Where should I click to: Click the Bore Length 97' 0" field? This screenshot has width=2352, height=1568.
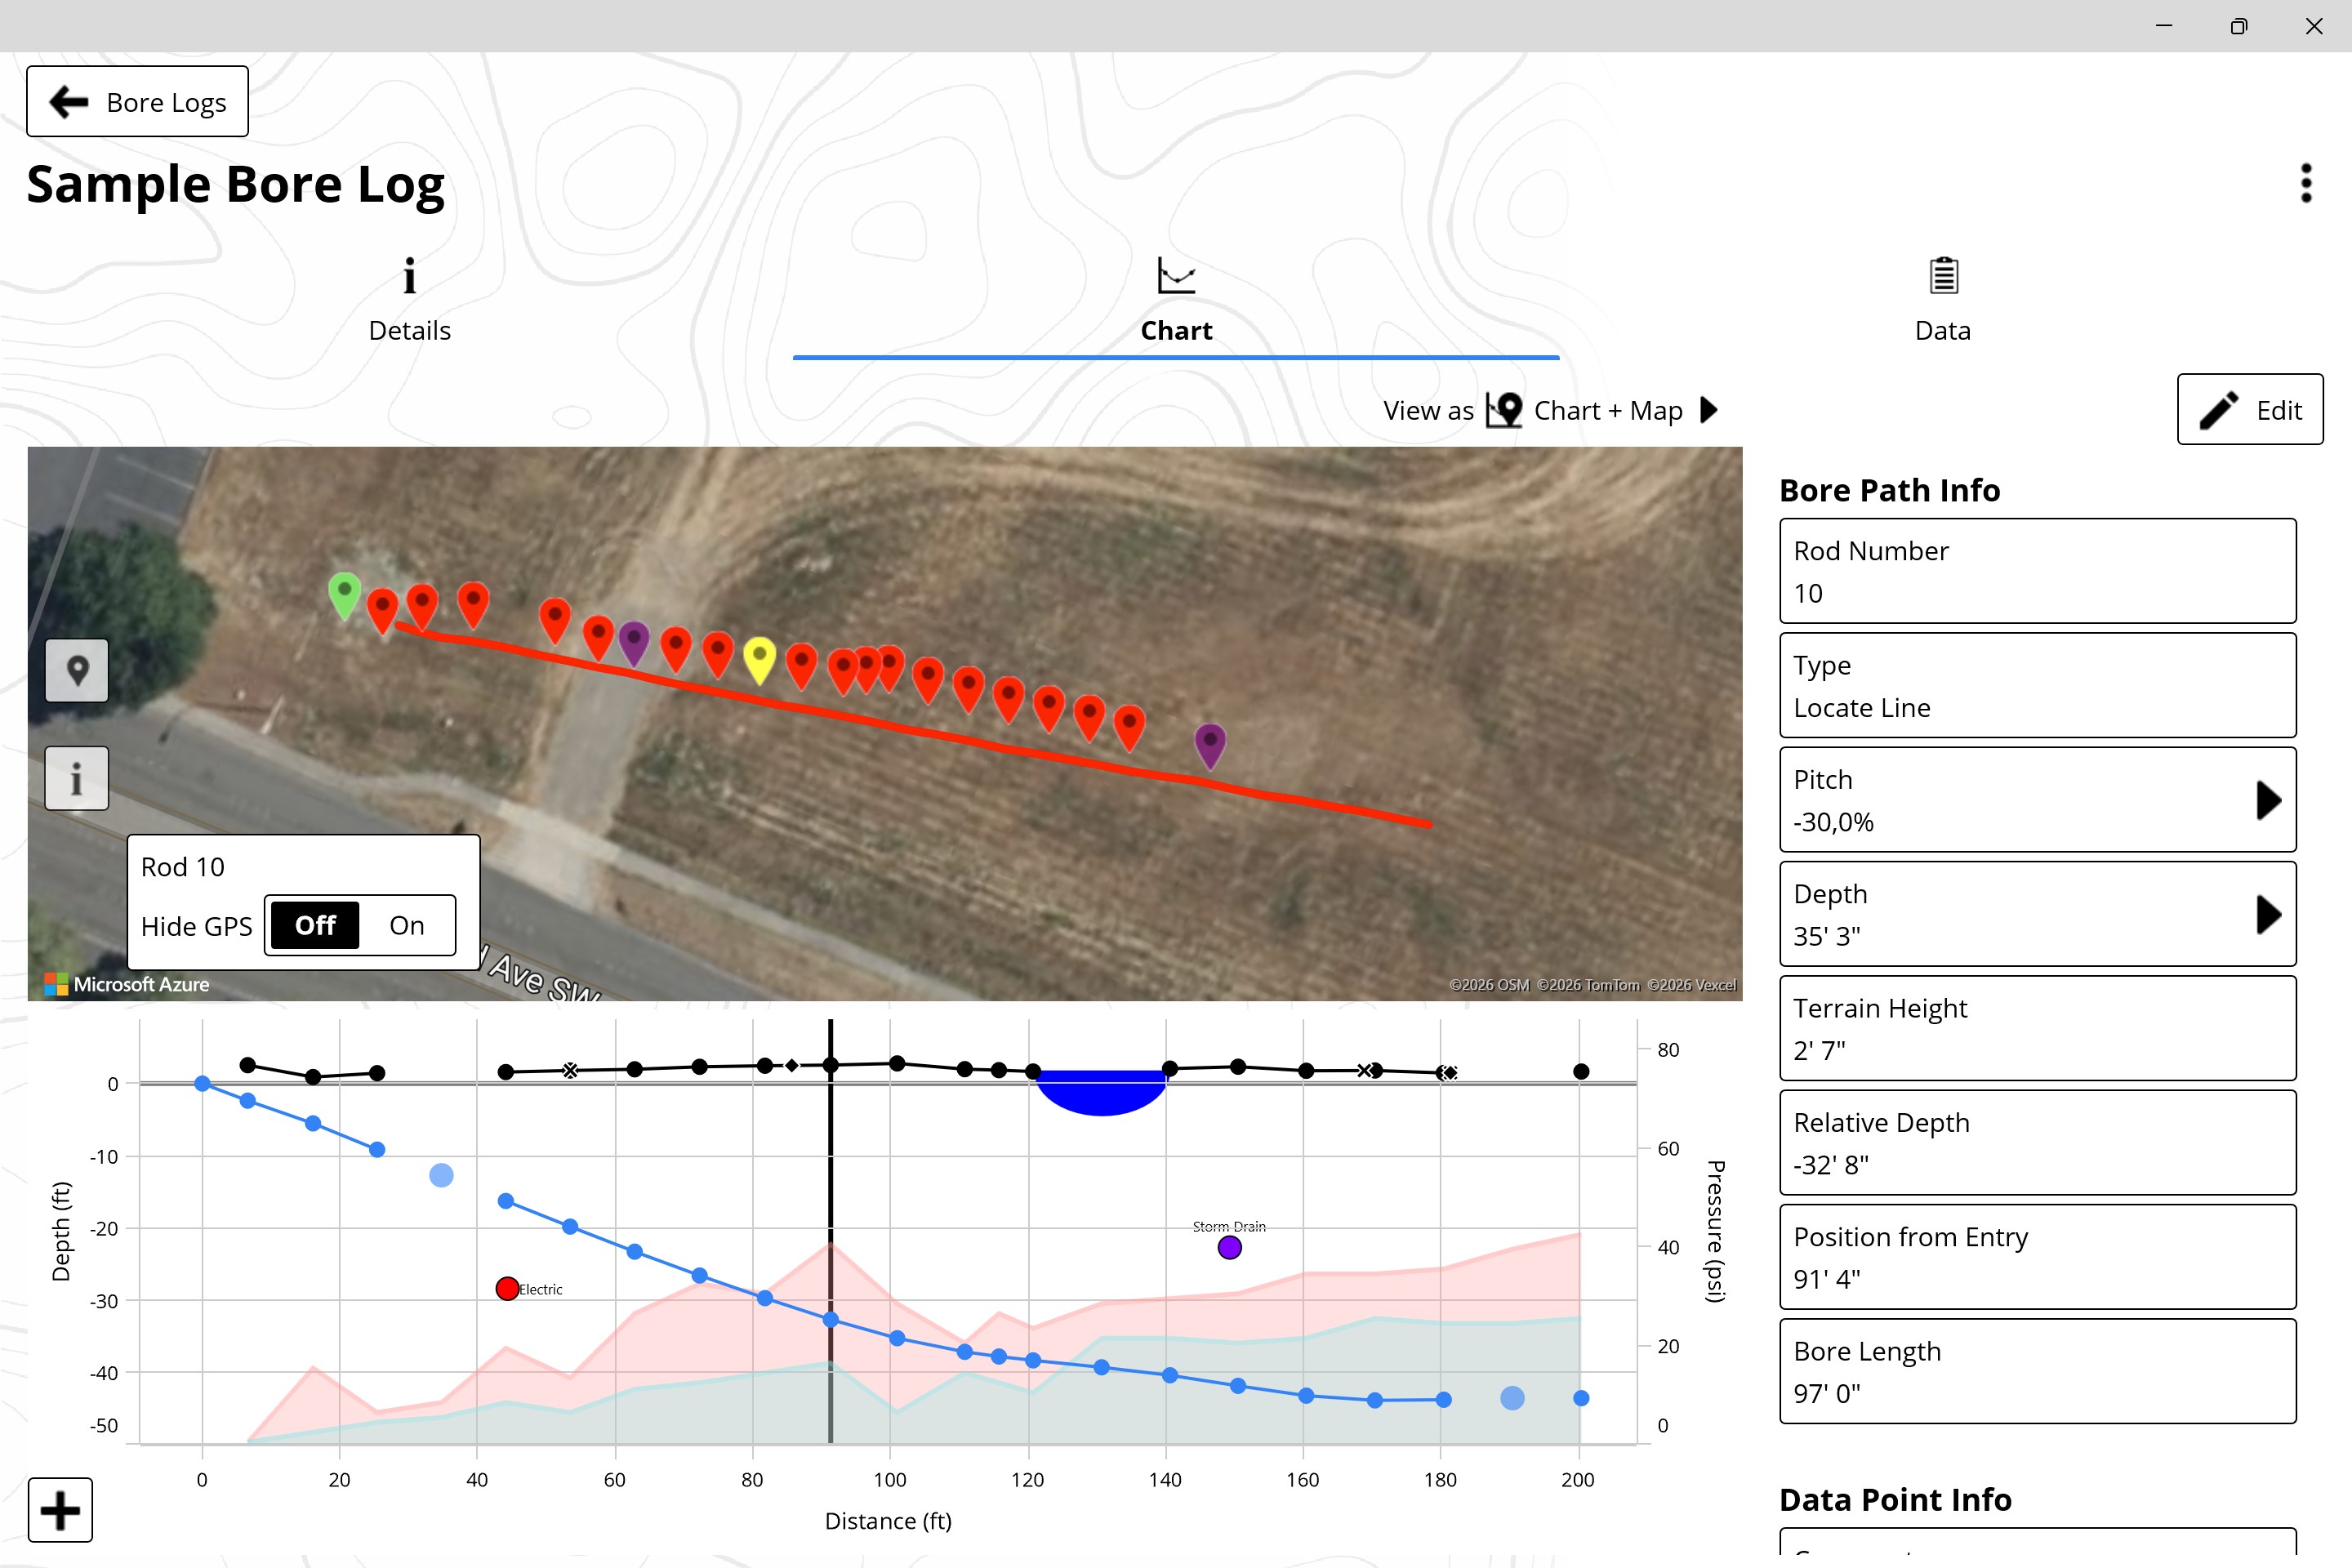point(2037,1371)
